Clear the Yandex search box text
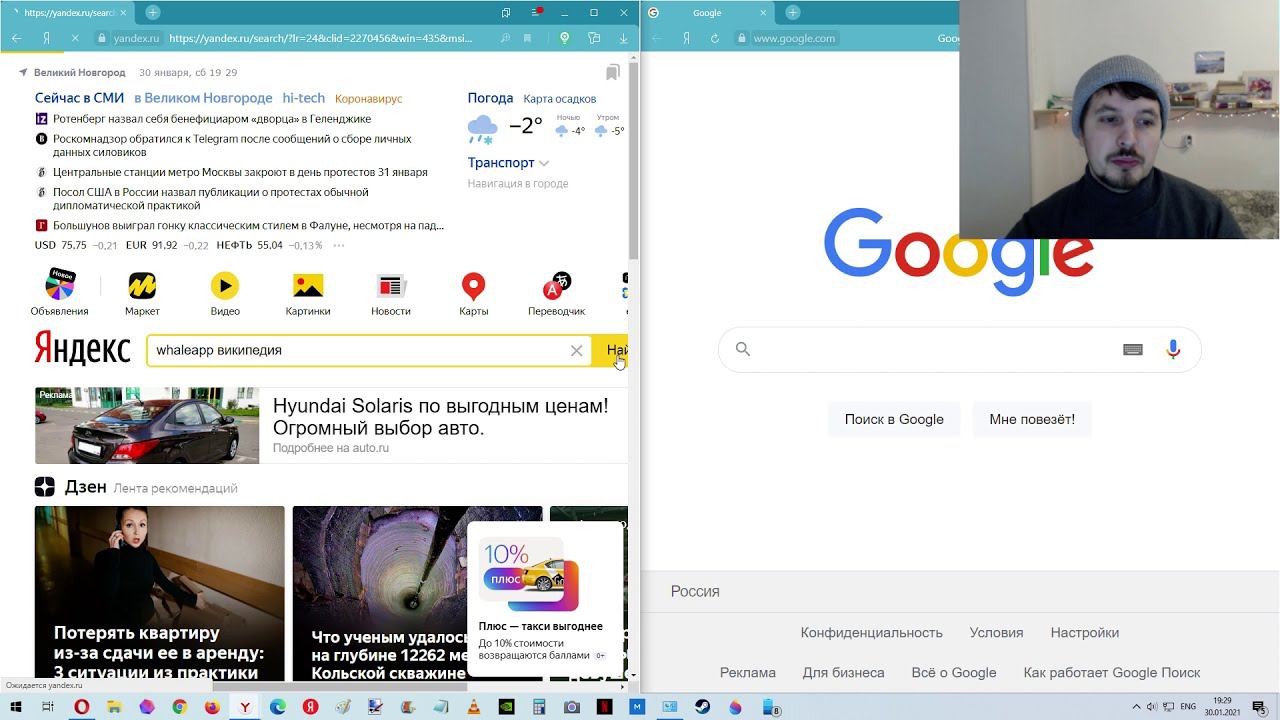 pos(576,351)
